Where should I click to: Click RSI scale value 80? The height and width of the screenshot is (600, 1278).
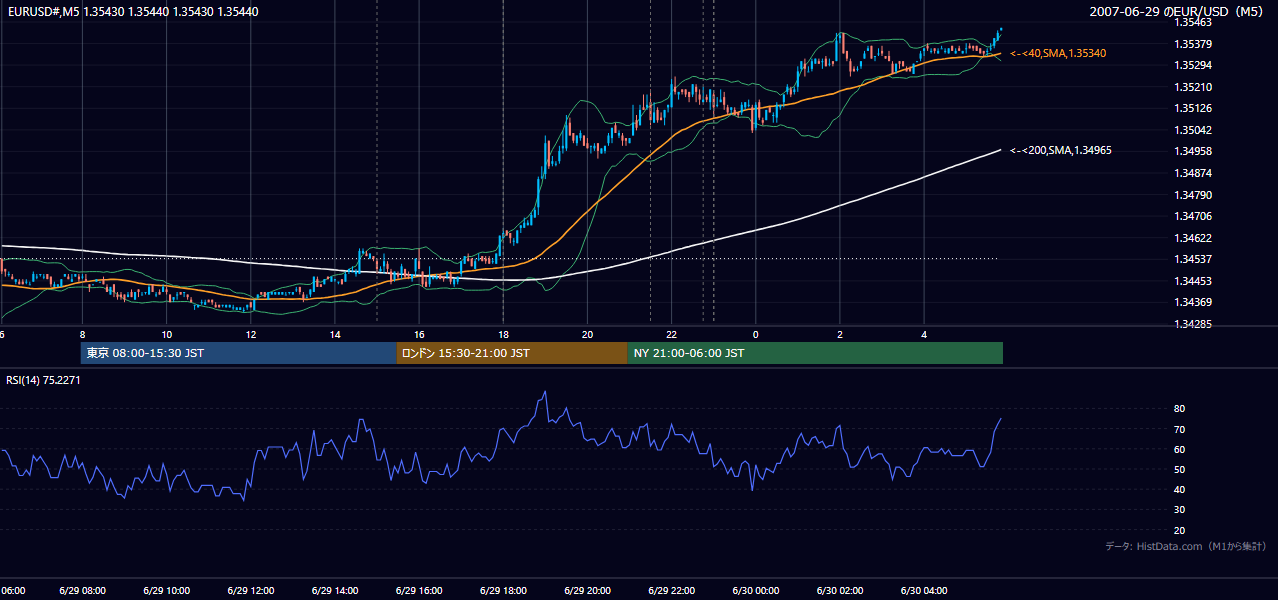[x=1180, y=409]
